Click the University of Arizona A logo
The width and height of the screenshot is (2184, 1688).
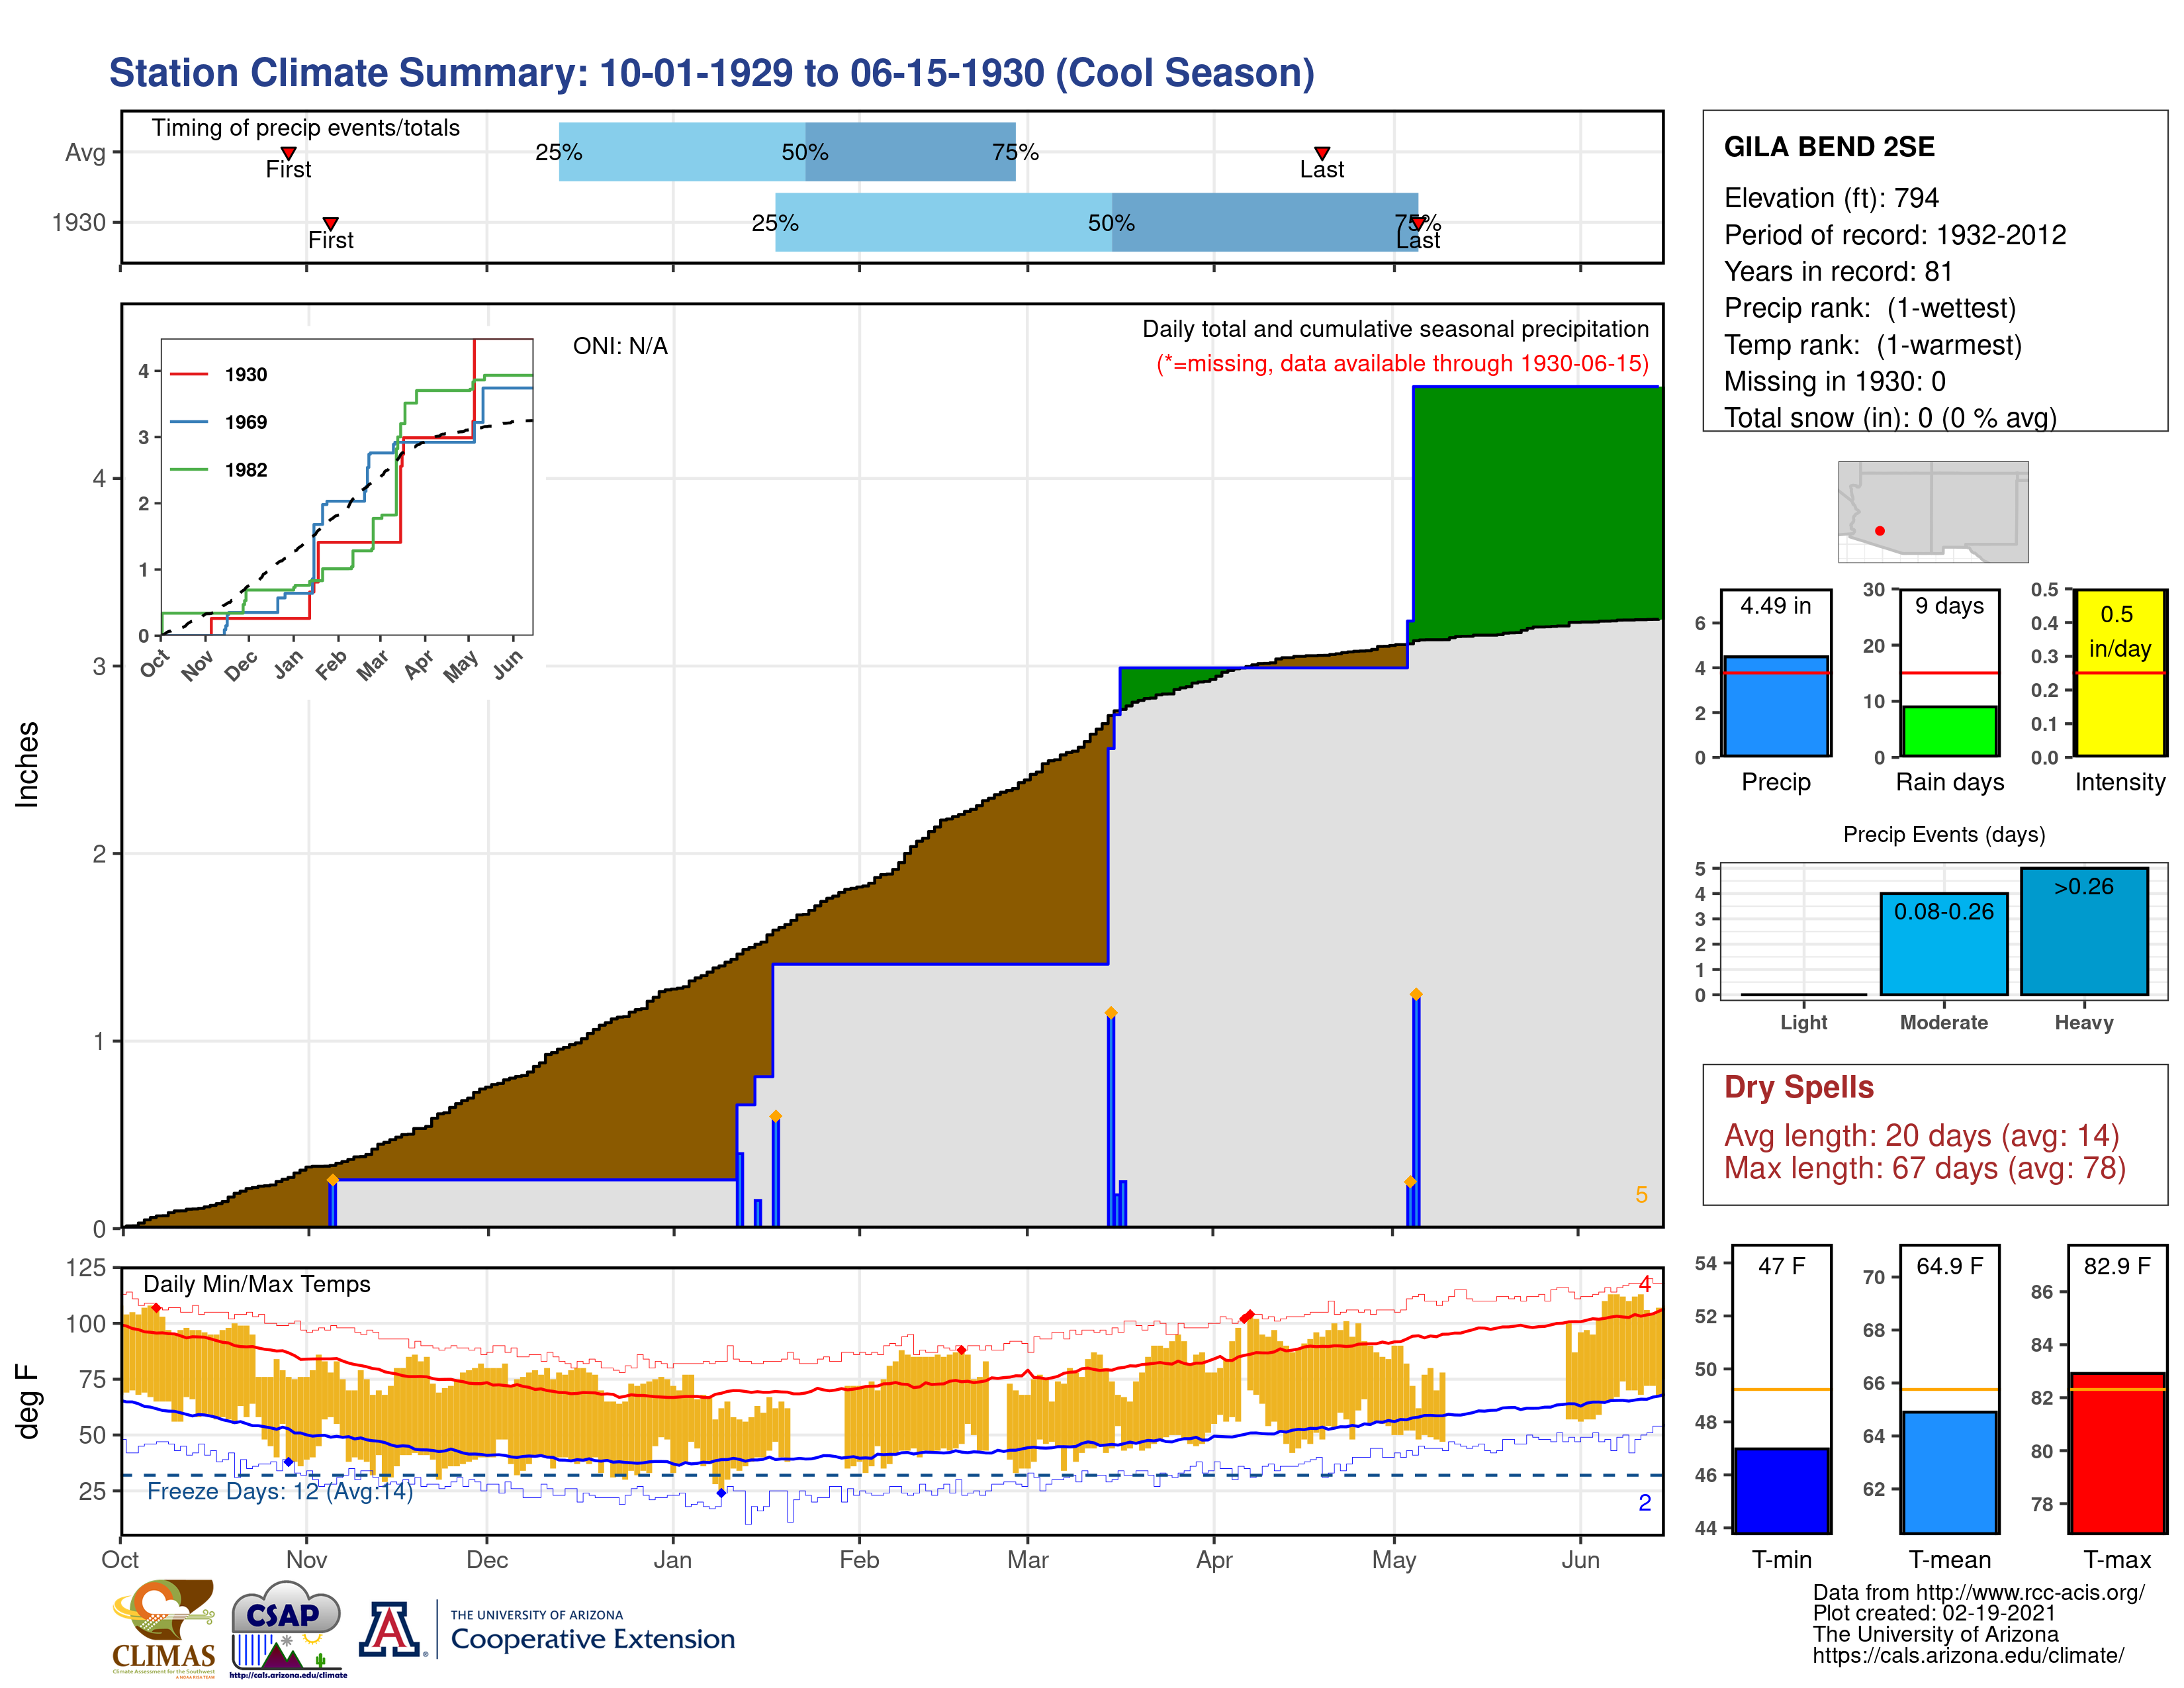pyautogui.click(x=390, y=1630)
